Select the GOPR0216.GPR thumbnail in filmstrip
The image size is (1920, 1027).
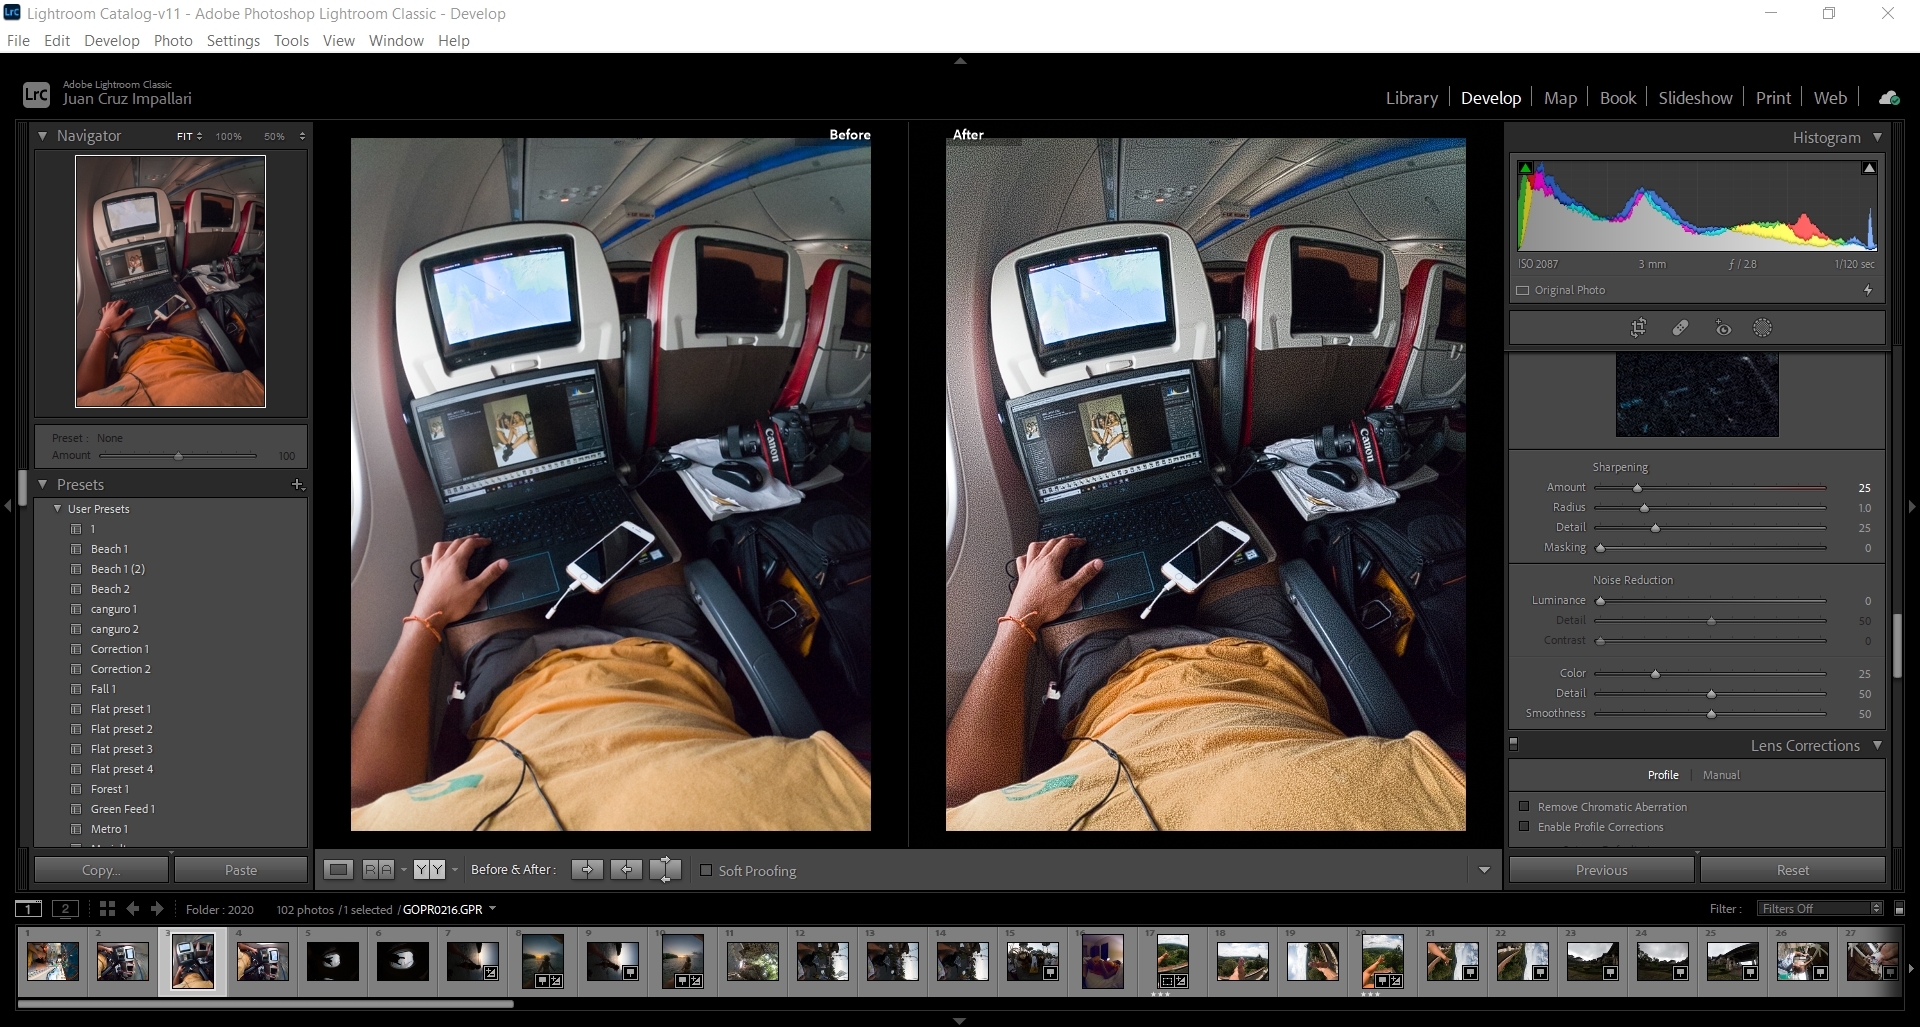[192, 960]
